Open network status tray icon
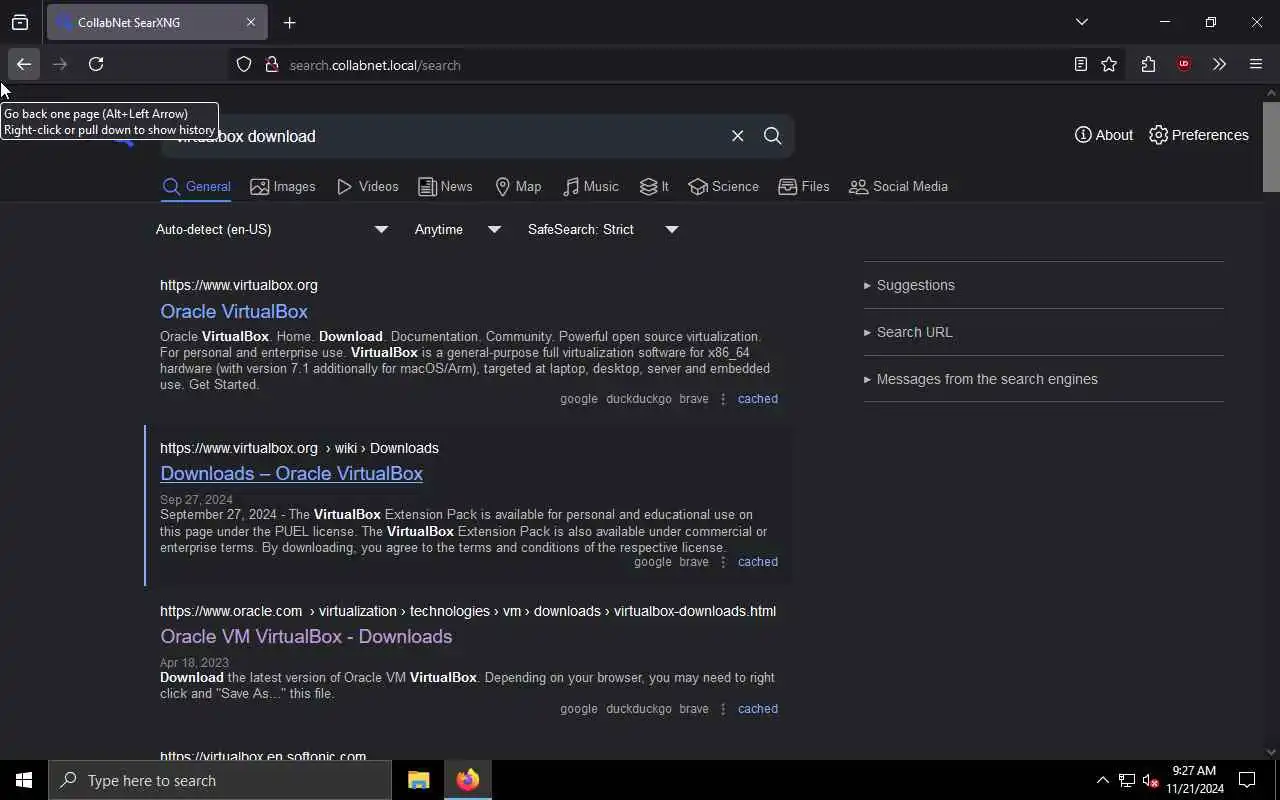 (x=1126, y=780)
